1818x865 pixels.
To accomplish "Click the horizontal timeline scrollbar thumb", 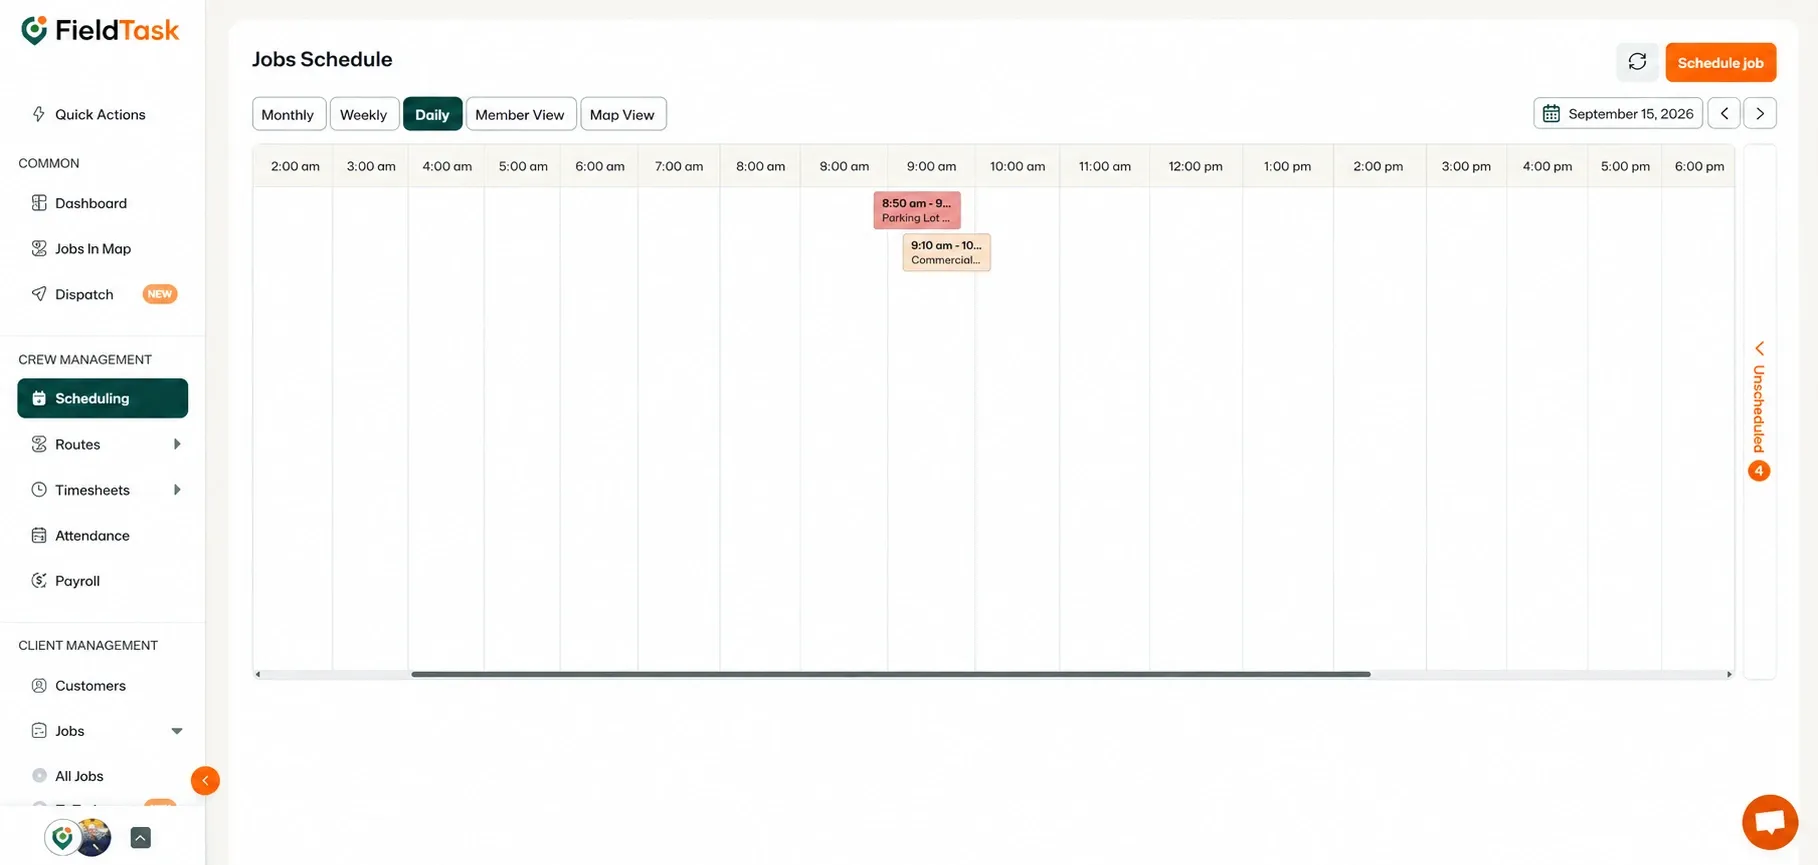I will [x=890, y=674].
